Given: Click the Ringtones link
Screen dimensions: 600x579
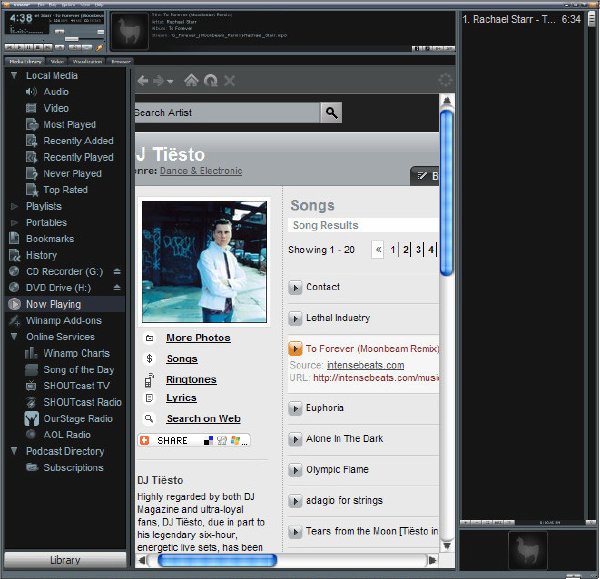Looking at the screenshot, I should click(191, 379).
